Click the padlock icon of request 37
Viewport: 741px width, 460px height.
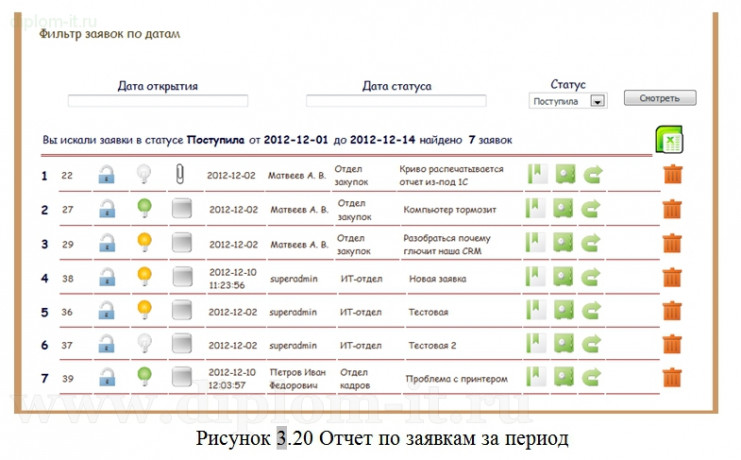tap(106, 344)
